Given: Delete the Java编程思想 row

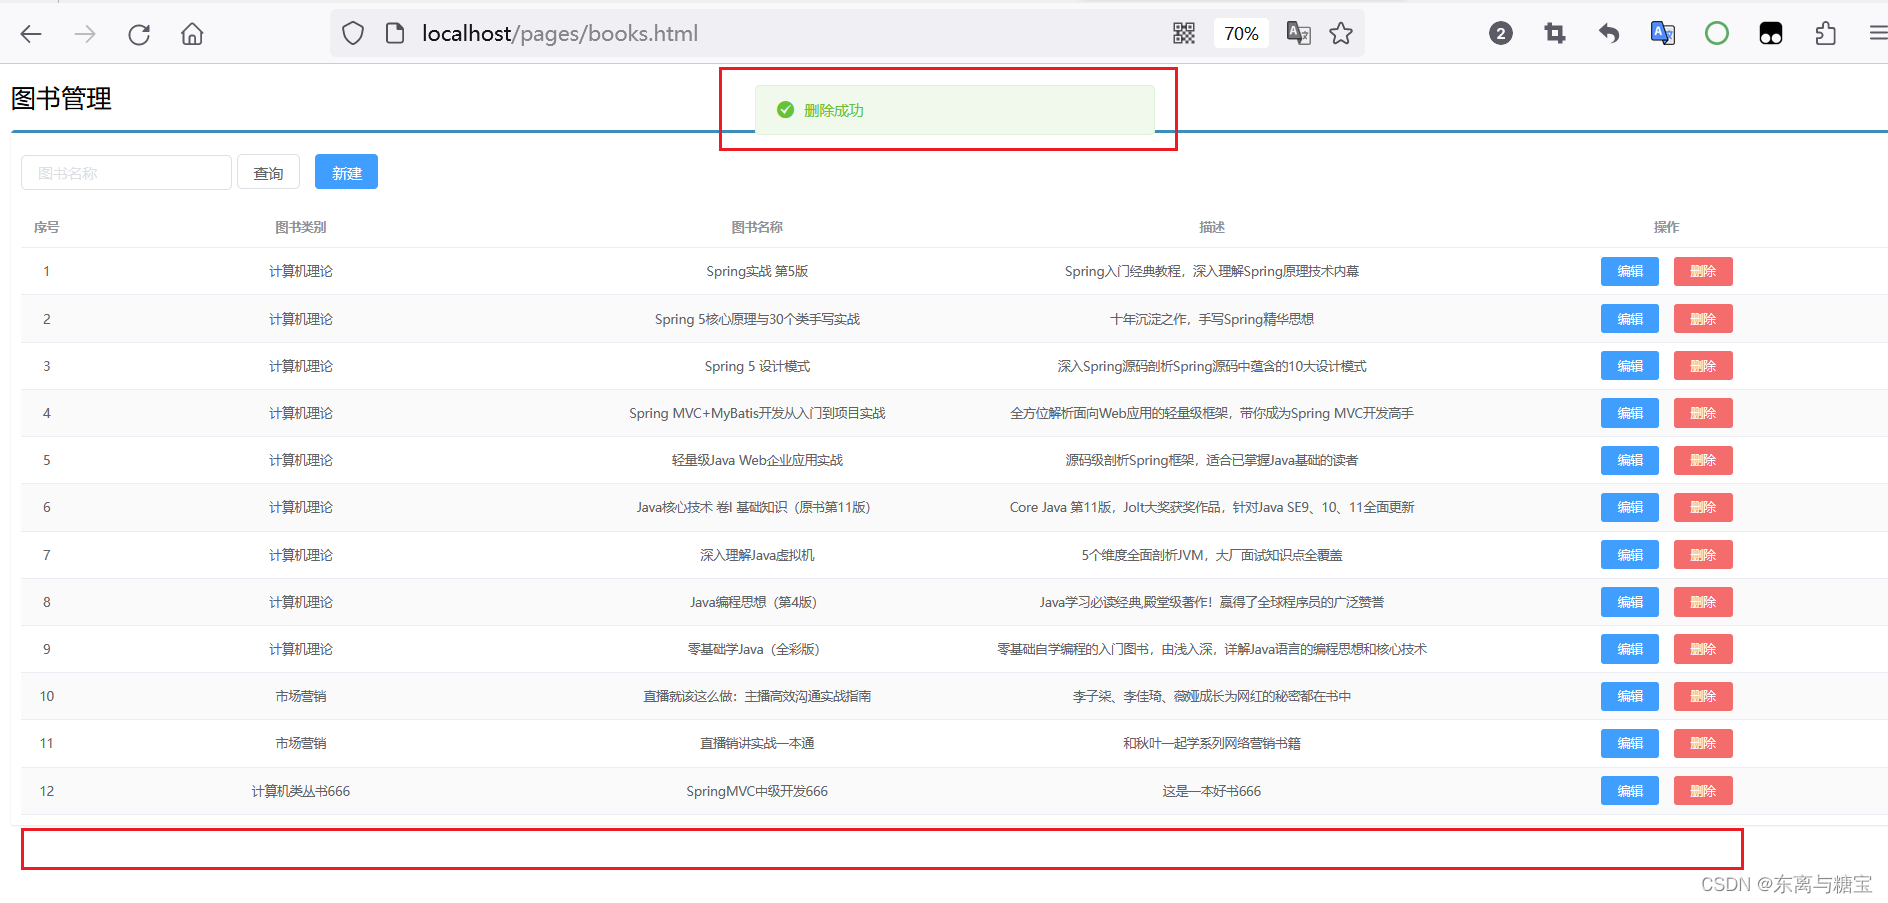Looking at the screenshot, I should click(1703, 602).
